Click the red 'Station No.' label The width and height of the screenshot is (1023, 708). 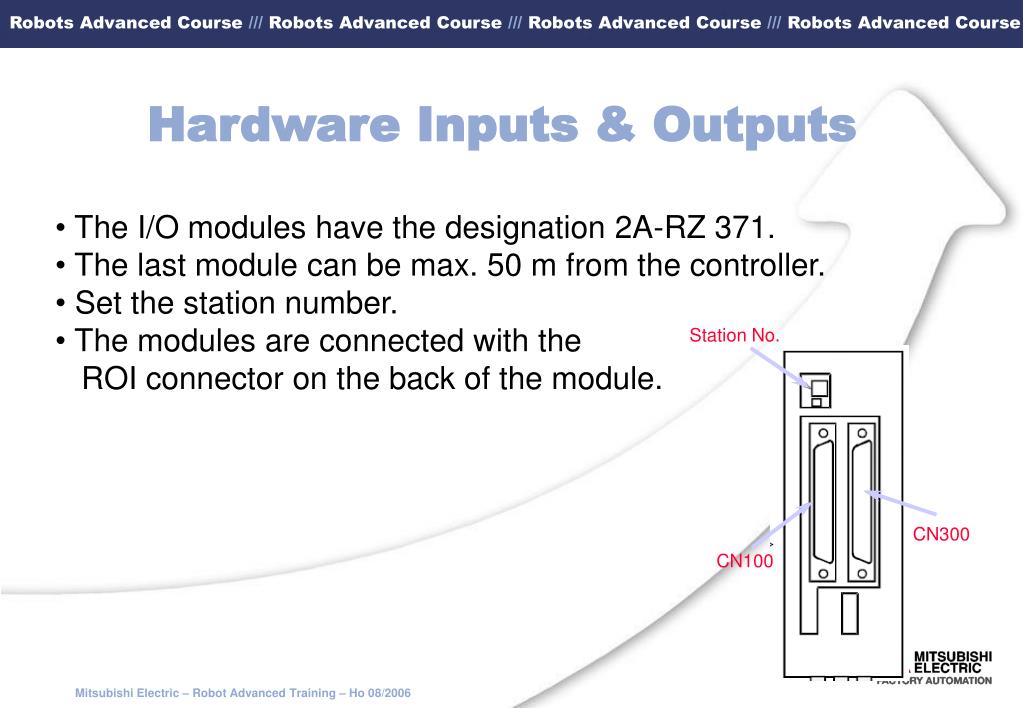[x=734, y=335]
